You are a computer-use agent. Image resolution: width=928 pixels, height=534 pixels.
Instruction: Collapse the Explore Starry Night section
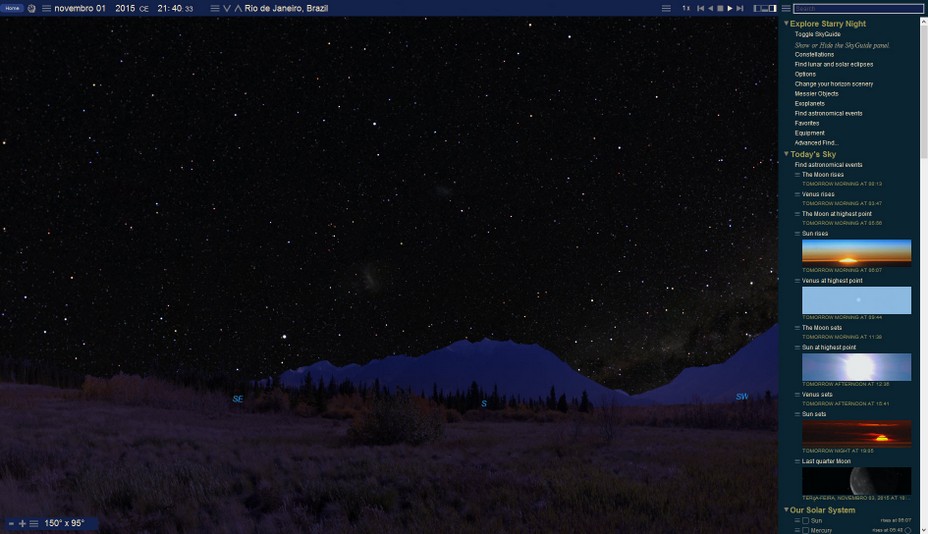(786, 24)
